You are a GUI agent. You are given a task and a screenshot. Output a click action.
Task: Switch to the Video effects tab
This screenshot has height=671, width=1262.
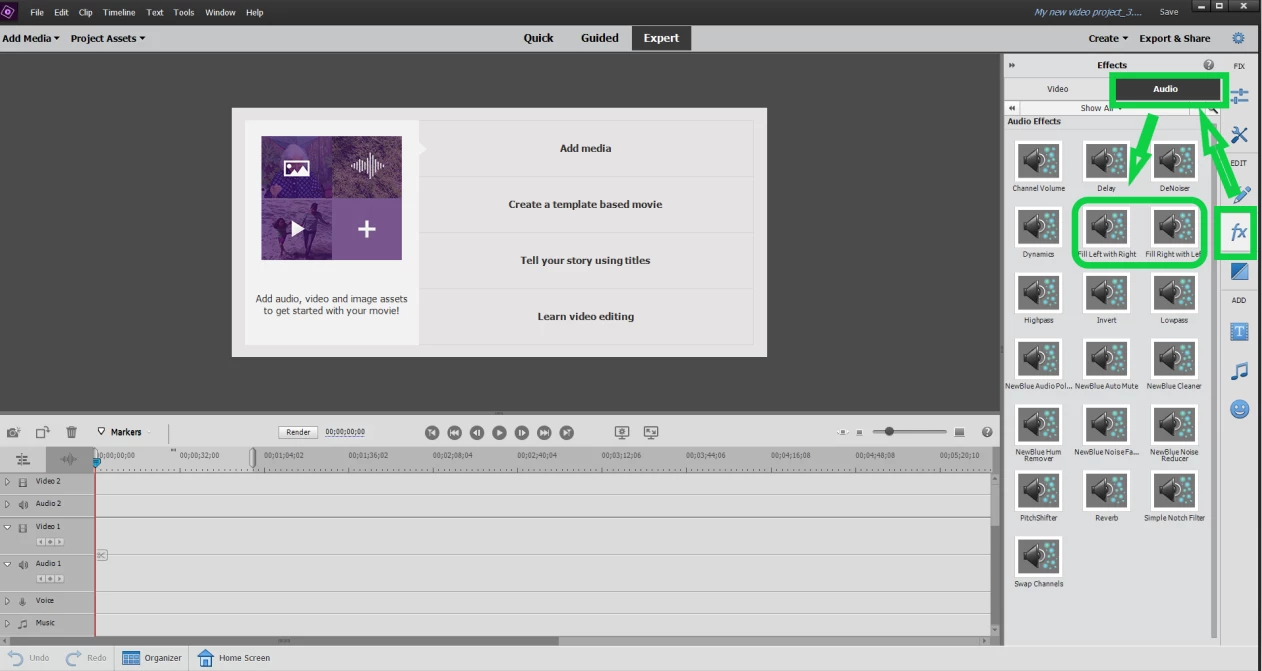(1057, 89)
